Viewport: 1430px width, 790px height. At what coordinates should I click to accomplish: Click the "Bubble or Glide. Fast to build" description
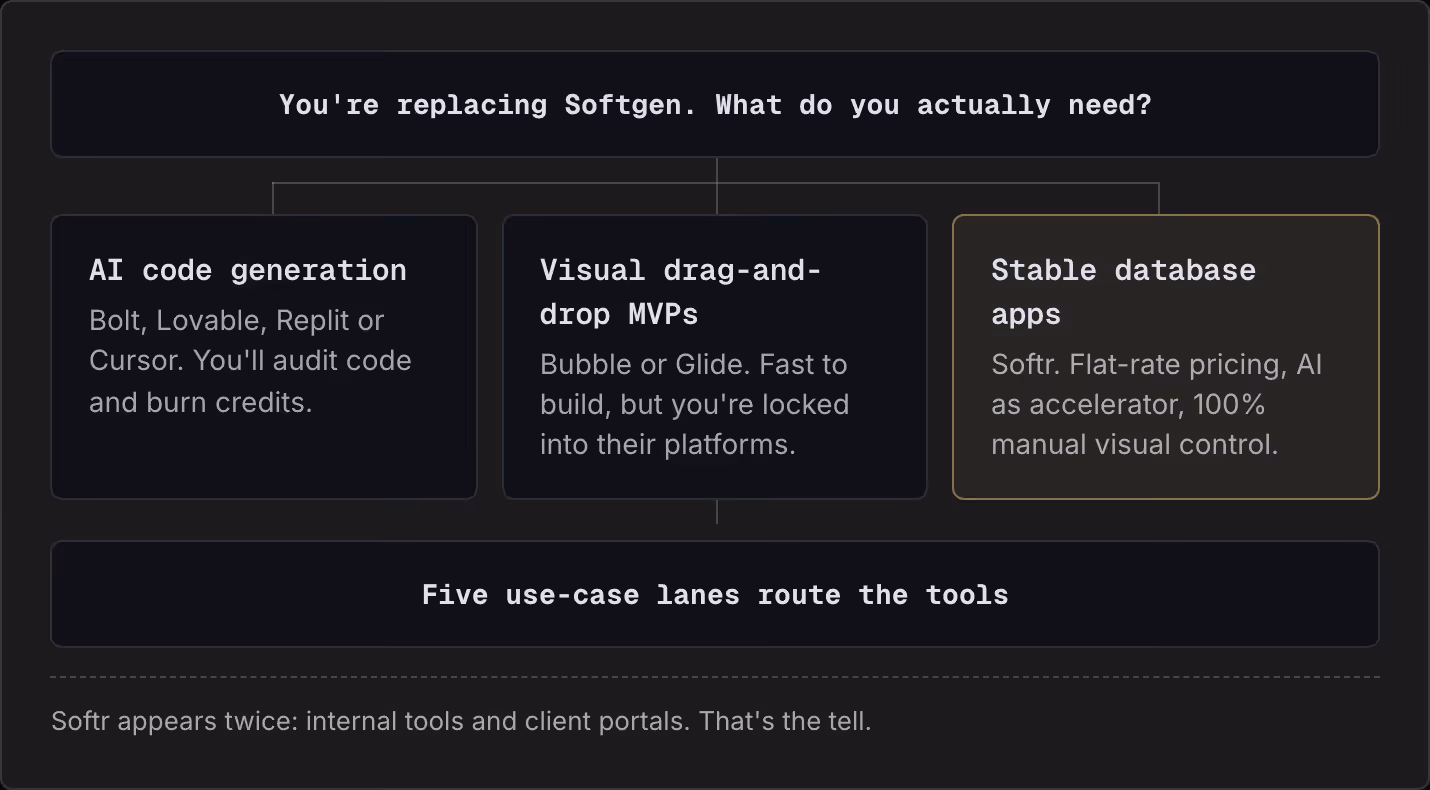tap(695, 404)
